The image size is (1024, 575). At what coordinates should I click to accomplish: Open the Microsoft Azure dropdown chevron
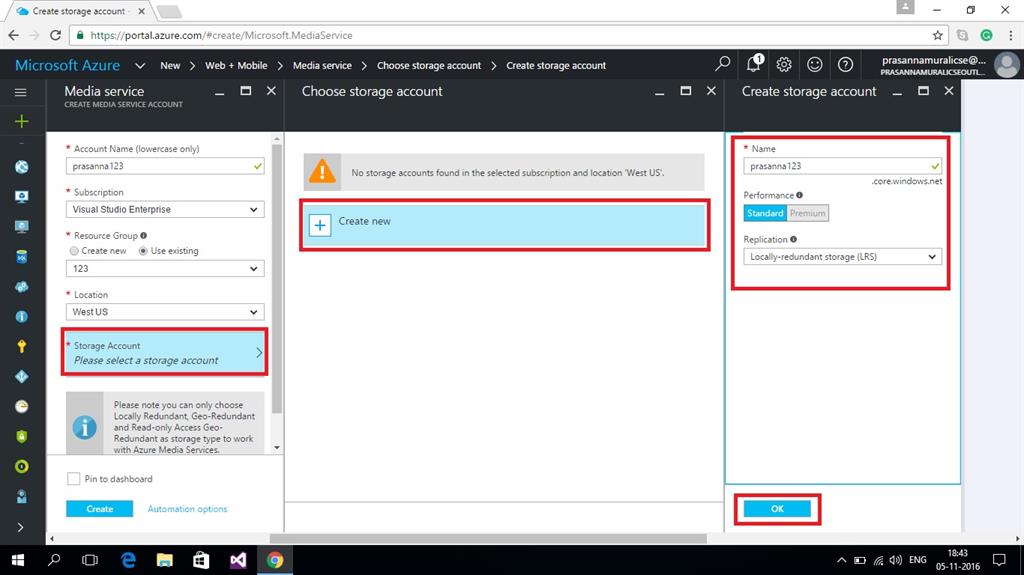[x=140, y=65]
